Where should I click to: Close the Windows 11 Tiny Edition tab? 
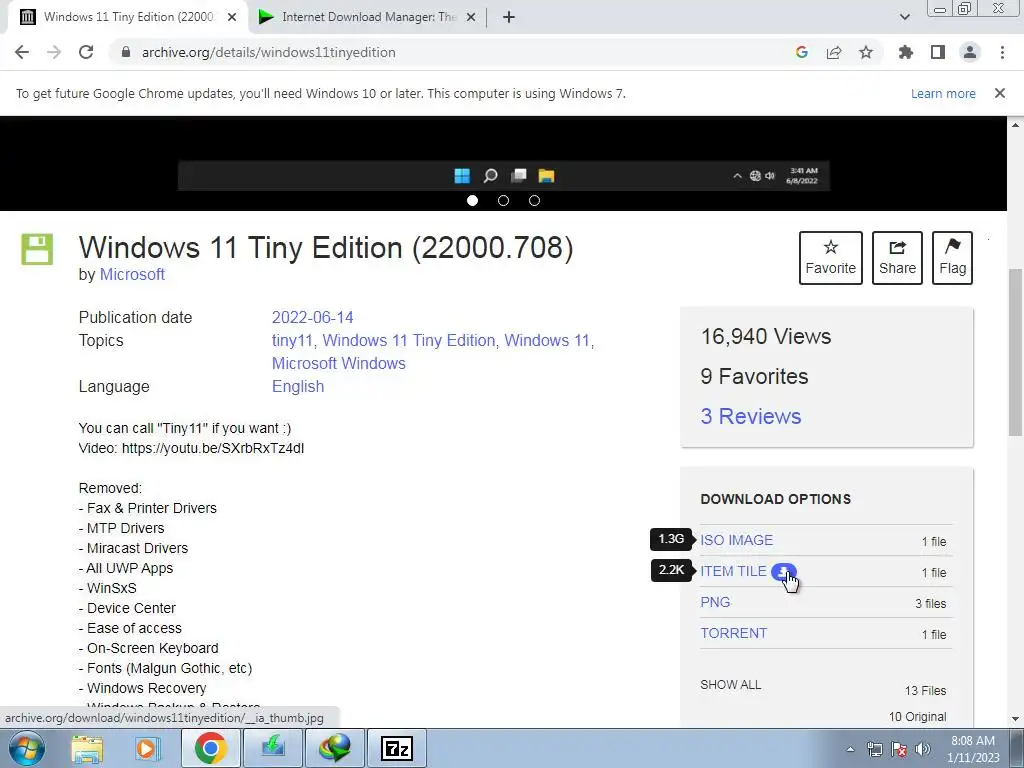point(232,17)
